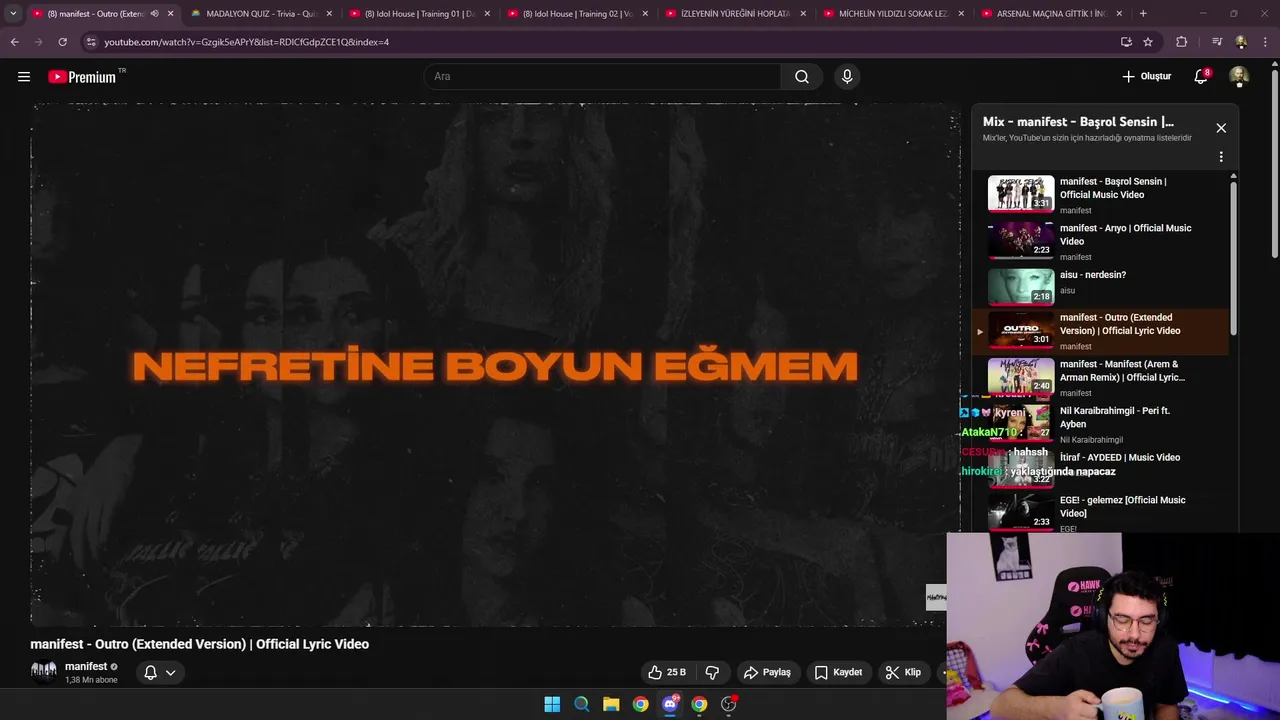
Task: Open the Mix playlist three-dot options
Action: 1221,157
